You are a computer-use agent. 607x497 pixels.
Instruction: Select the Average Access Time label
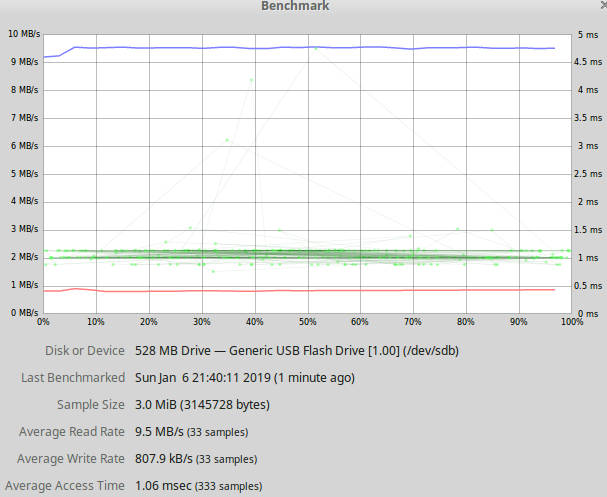point(65,486)
